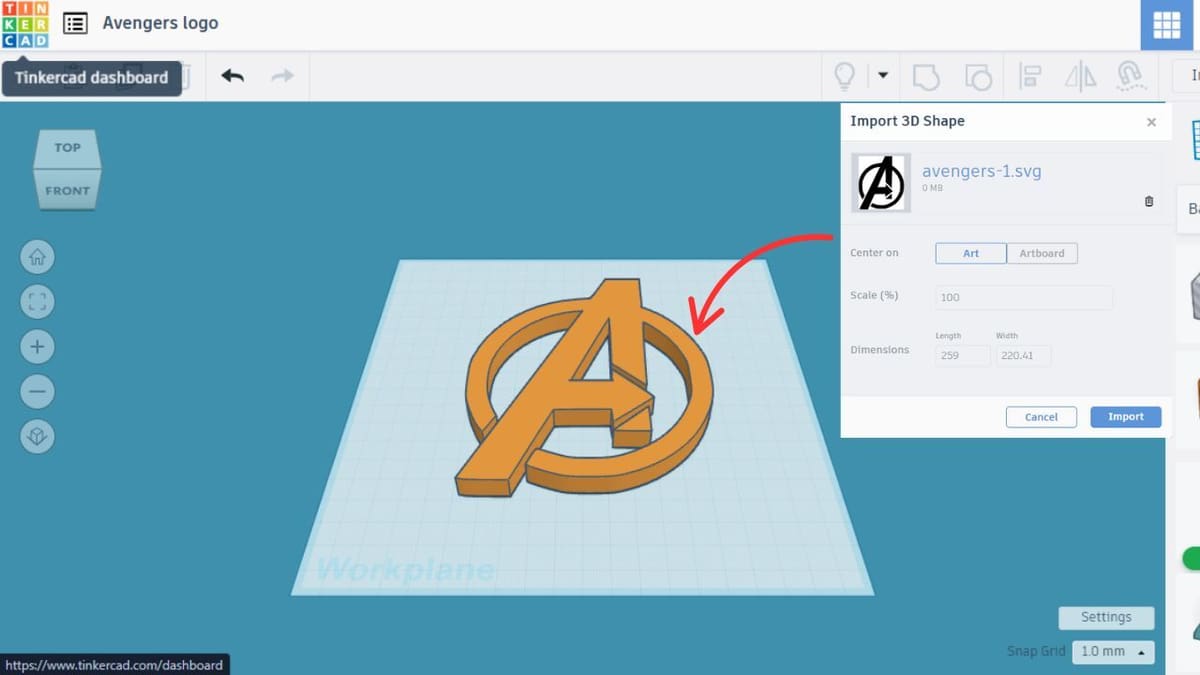Redo the last undone action
1200x675 pixels.
[x=283, y=76]
